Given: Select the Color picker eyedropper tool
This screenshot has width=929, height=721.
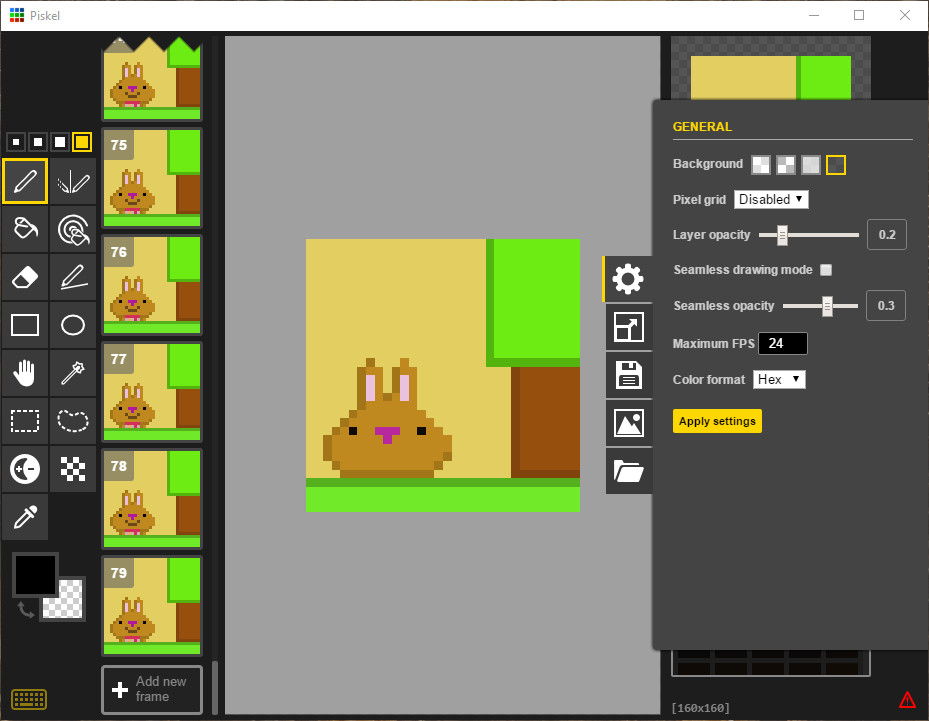Looking at the screenshot, I should pyautogui.click(x=25, y=517).
